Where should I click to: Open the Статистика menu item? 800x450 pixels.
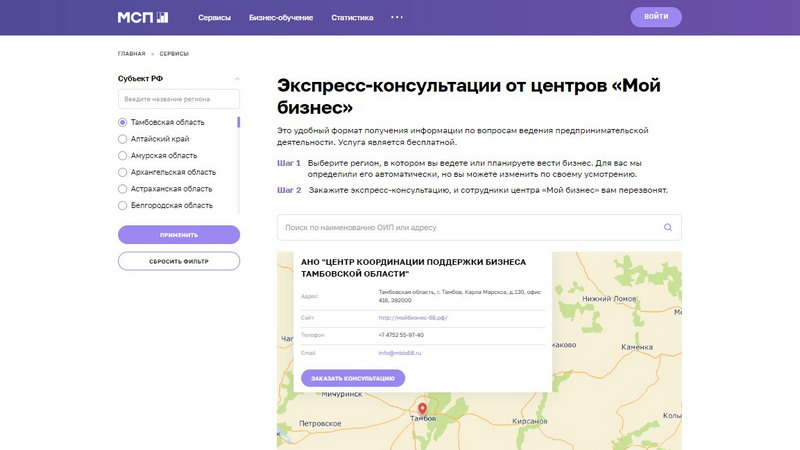pos(352,17)
